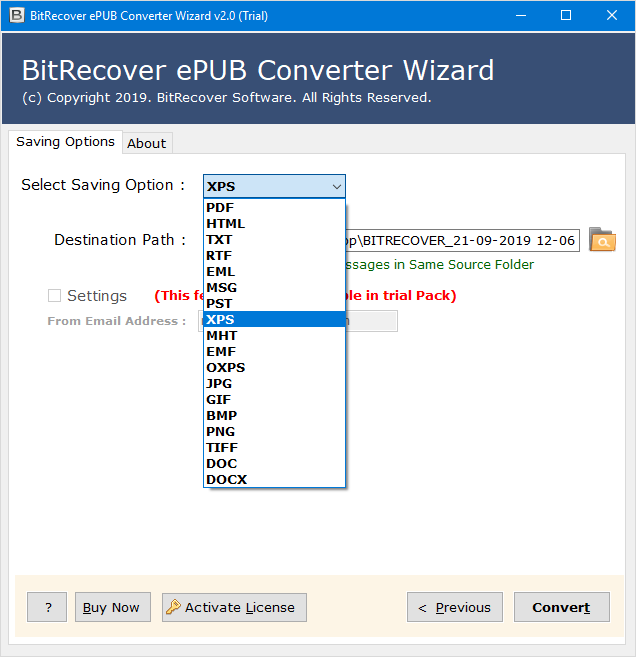
Task: Select PST as the saving format
Action: pos(274,303)
